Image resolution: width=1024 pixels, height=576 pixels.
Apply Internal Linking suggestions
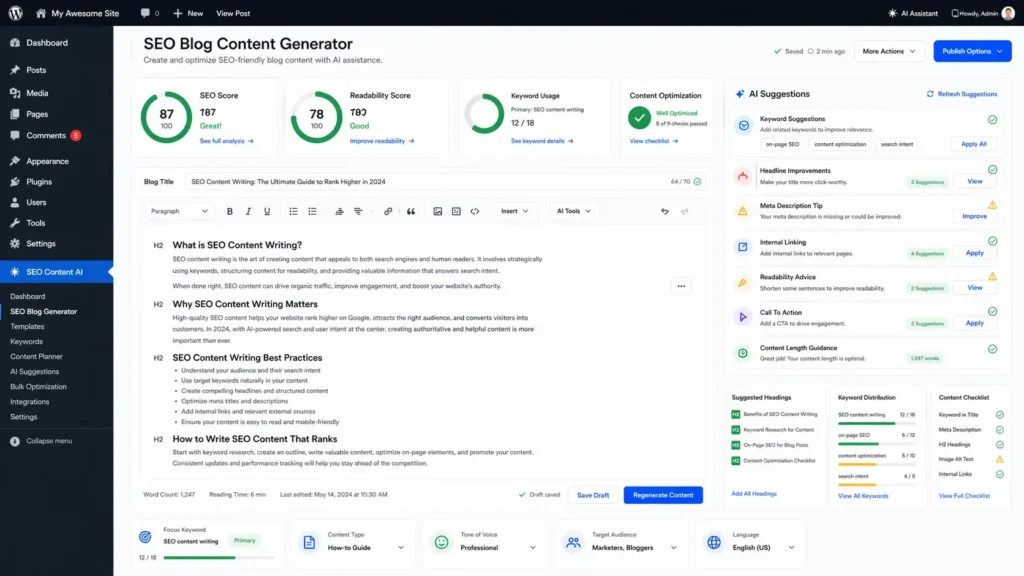point(974,253)
